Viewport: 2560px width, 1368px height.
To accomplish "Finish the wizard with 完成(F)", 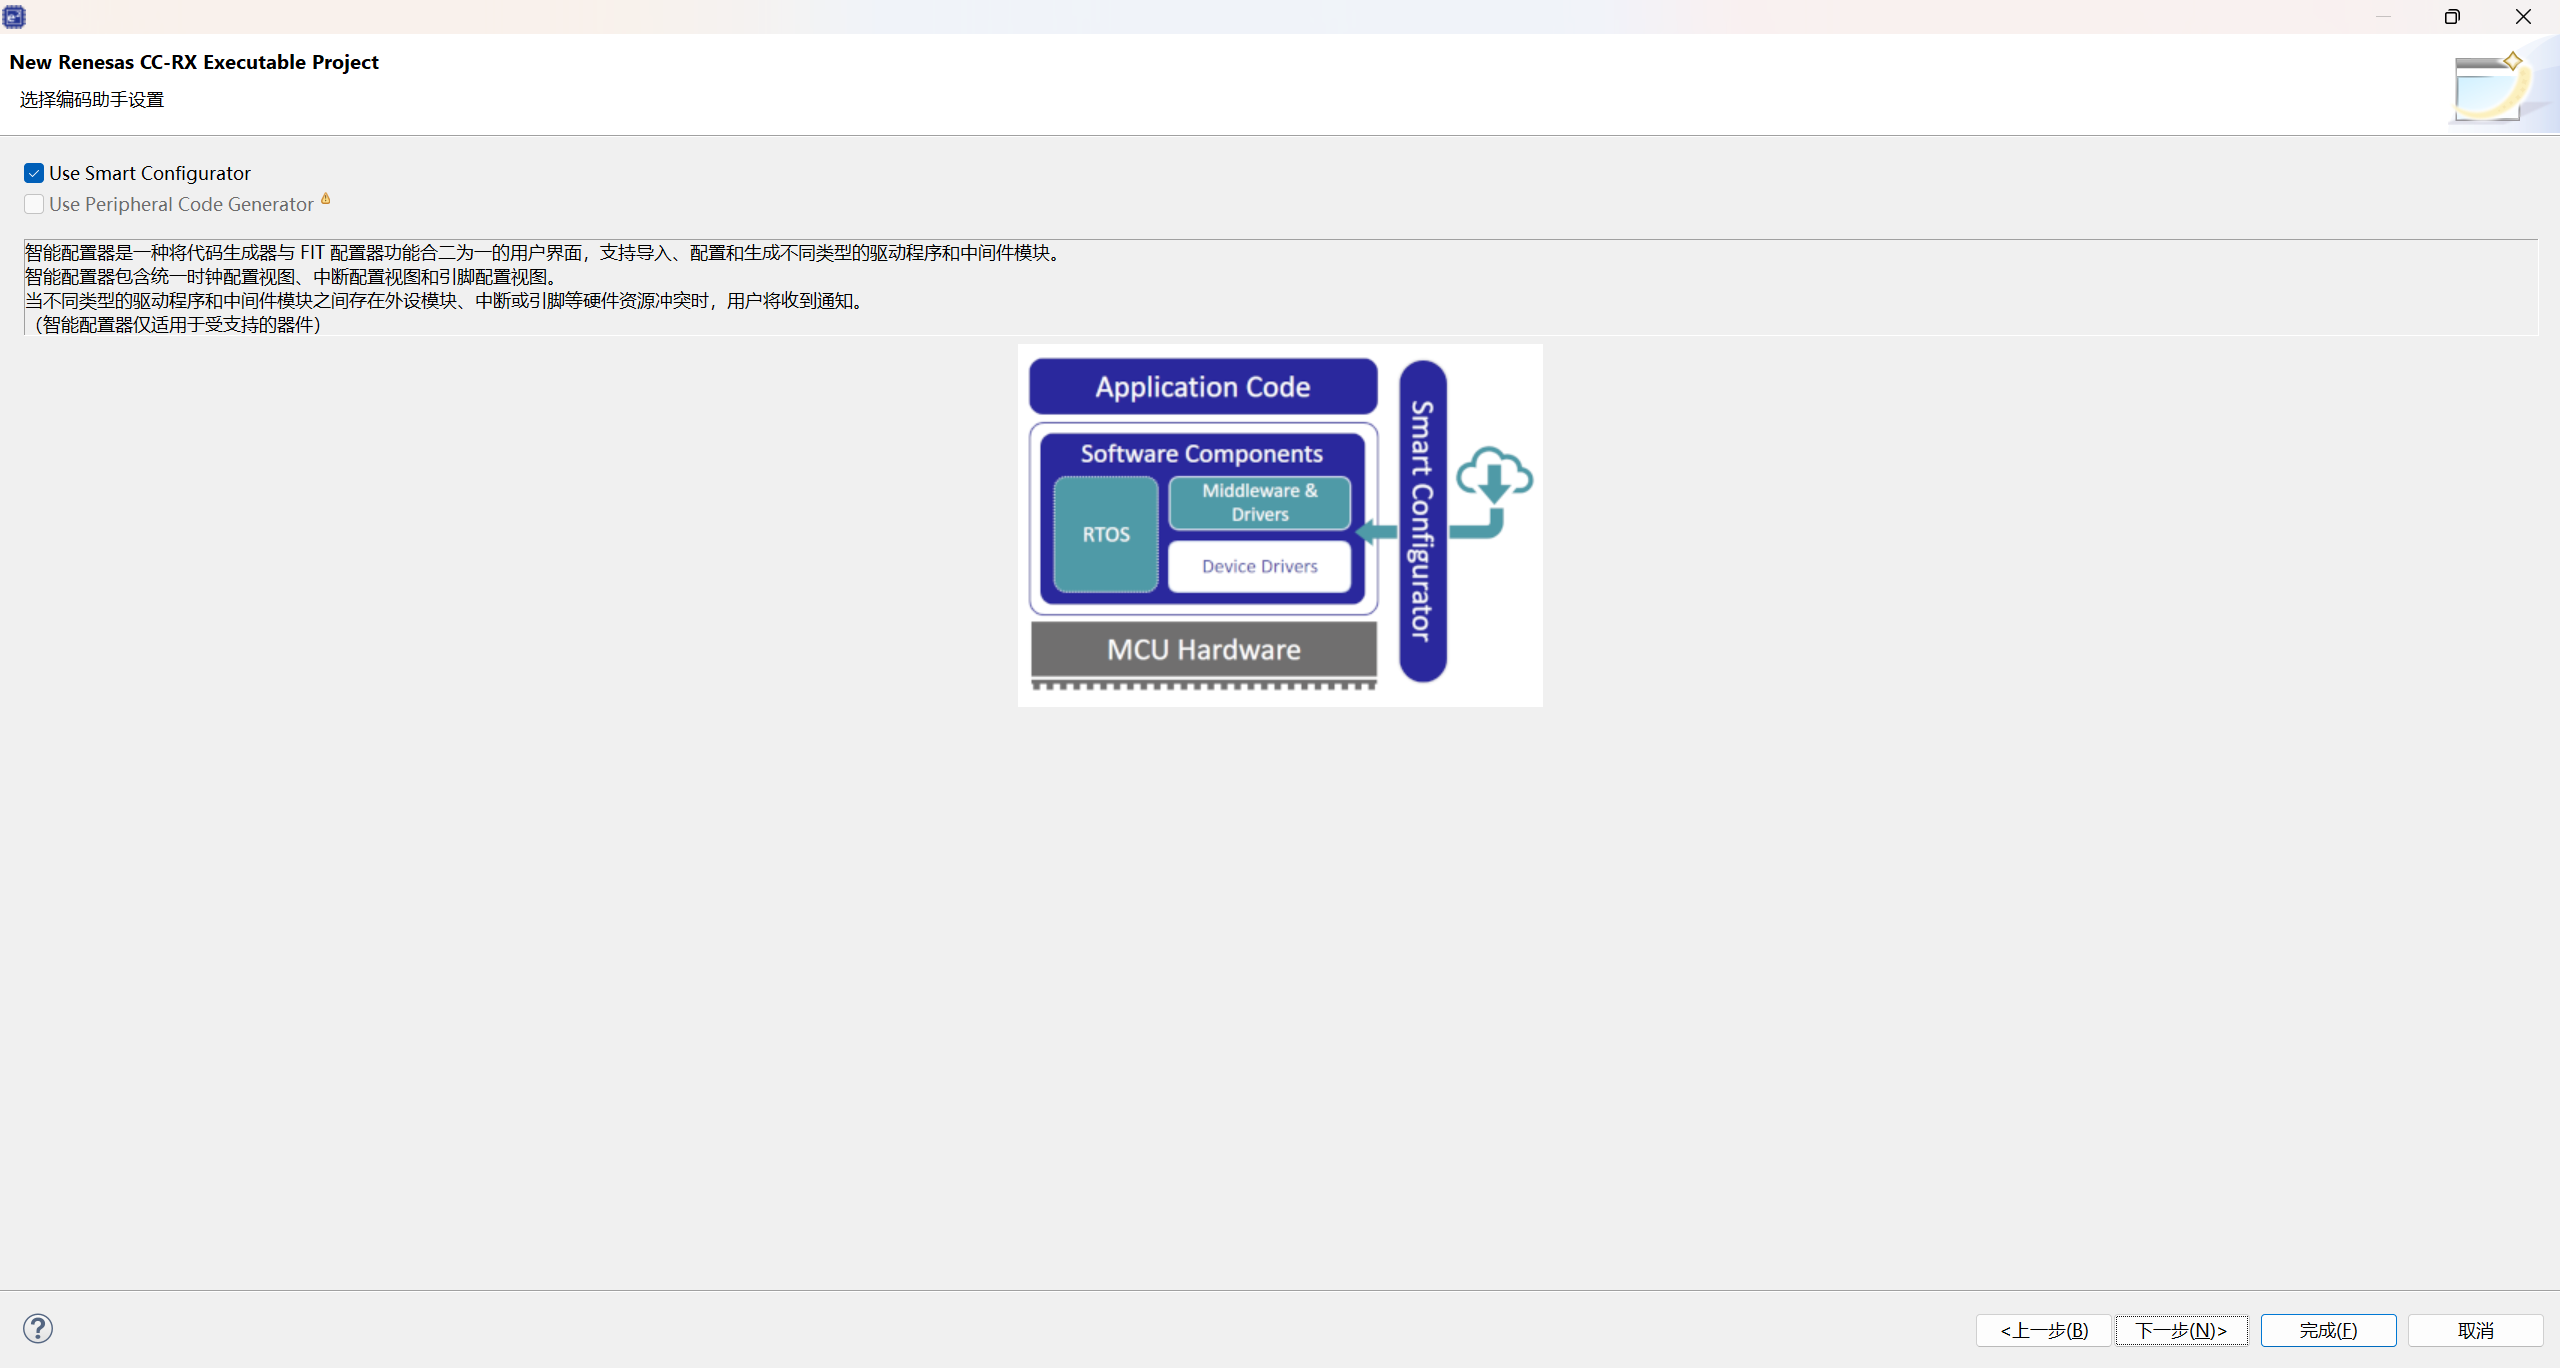I will pyautogui.click(x=2328, y=1330).
